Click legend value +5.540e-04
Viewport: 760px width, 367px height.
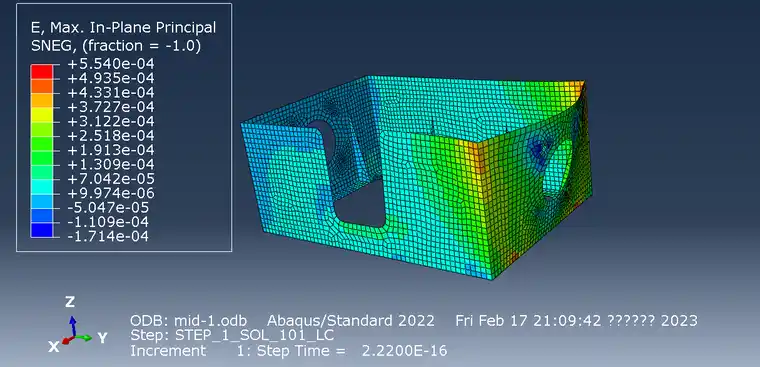[x=112, y=64]
